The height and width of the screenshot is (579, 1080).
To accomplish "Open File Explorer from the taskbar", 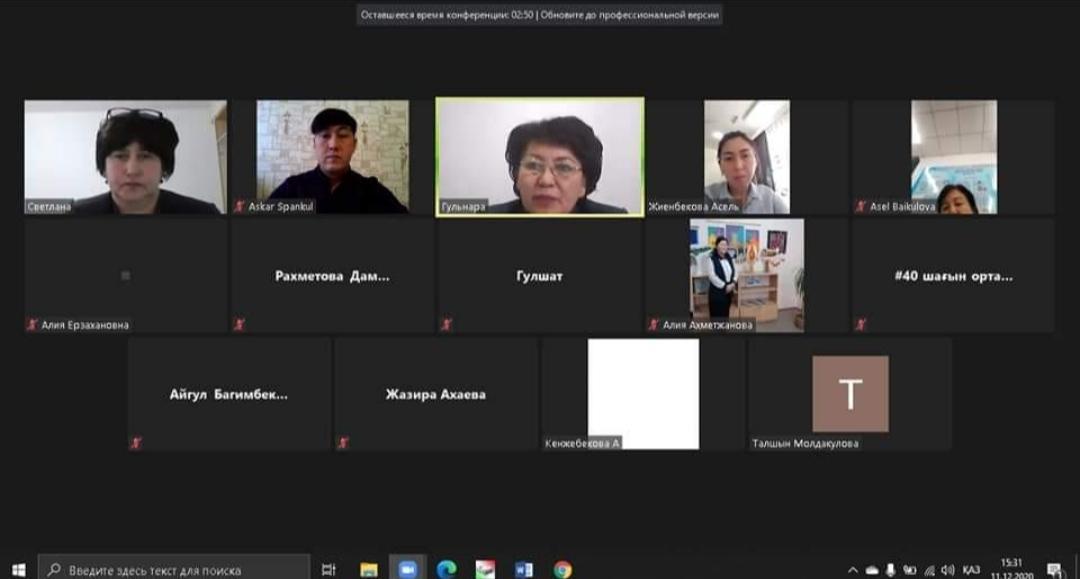I will [369, 570].
